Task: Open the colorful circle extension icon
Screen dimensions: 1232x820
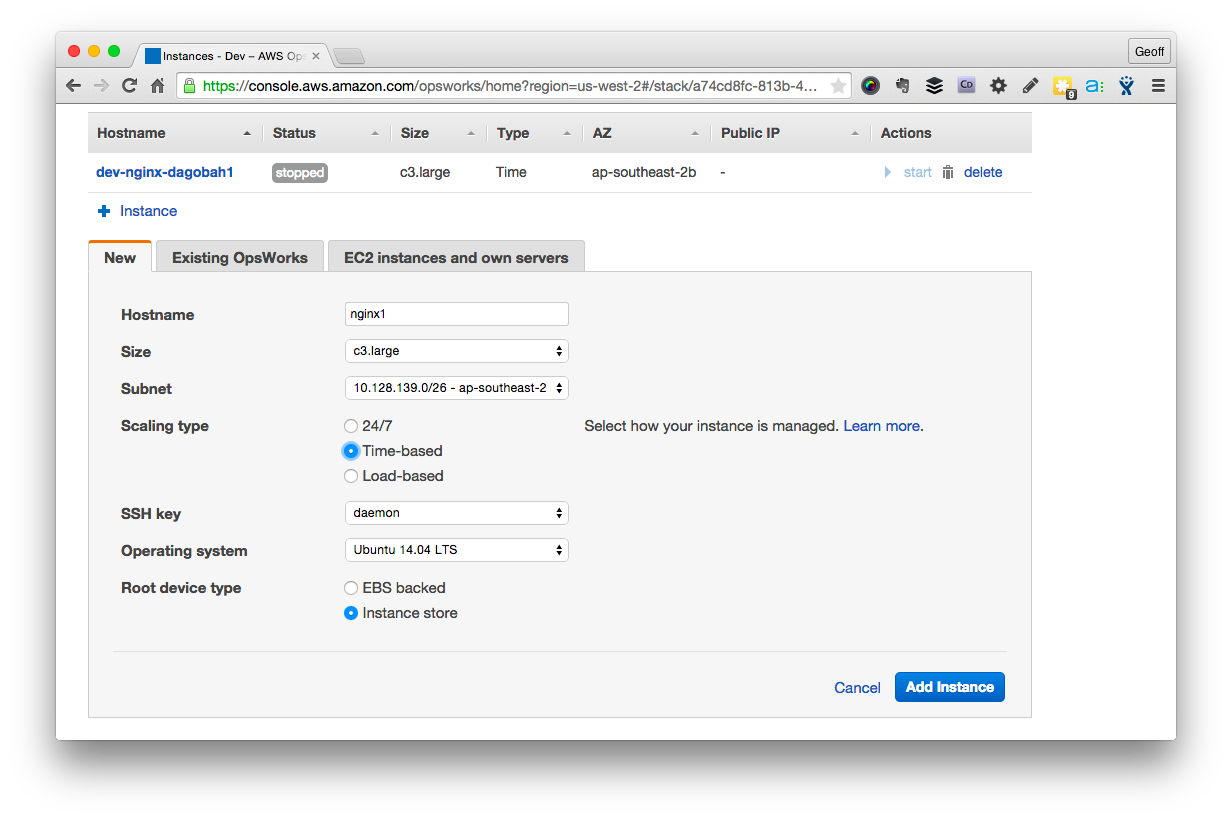Action: (x=870, y=86)
